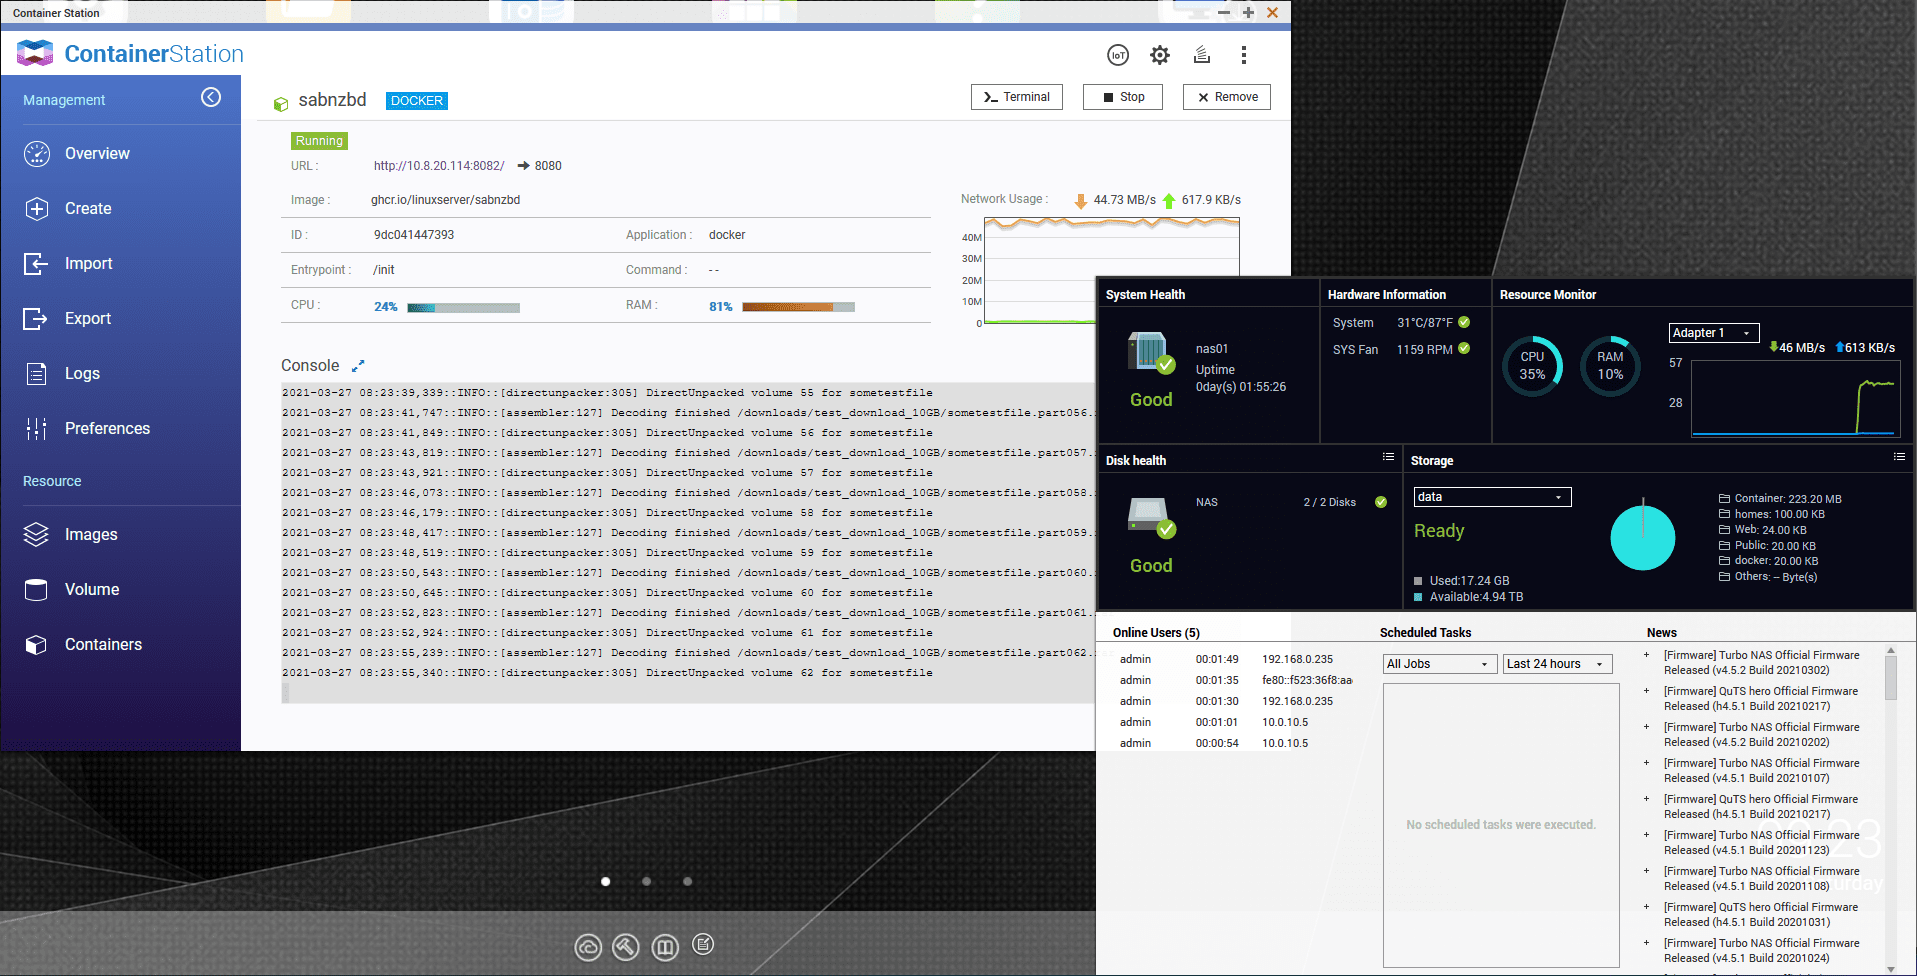Viewport: 1917px width, 976px height.
Task: Open Storage panel list menu icon
Action: coord(1899,457)
